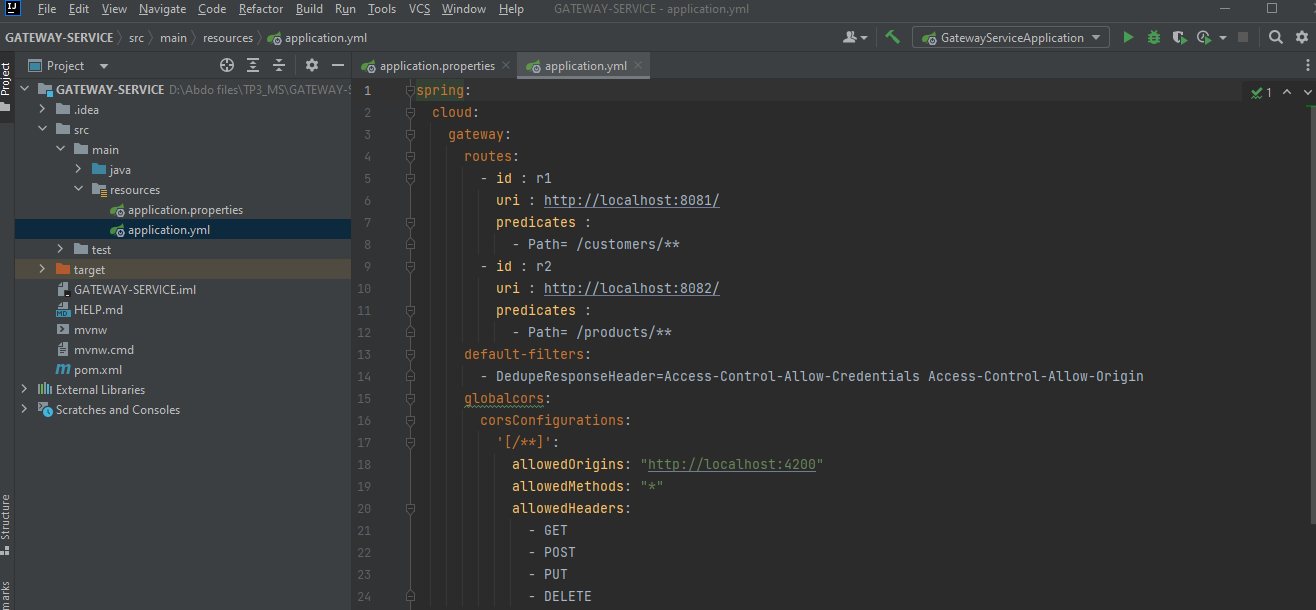Select pom.xml in the Project tree

pyautogui.click(x=96, y=369)
